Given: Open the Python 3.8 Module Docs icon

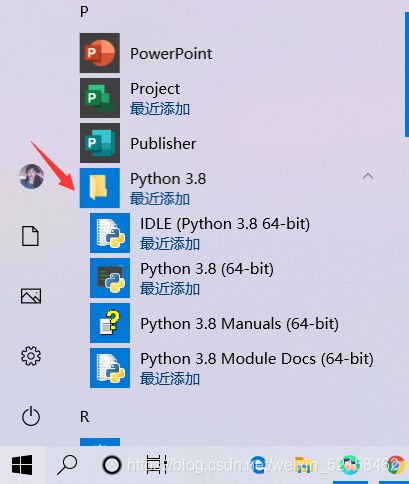Looking at the screenshot, I should pyautogui.click(x=110, y=368).
